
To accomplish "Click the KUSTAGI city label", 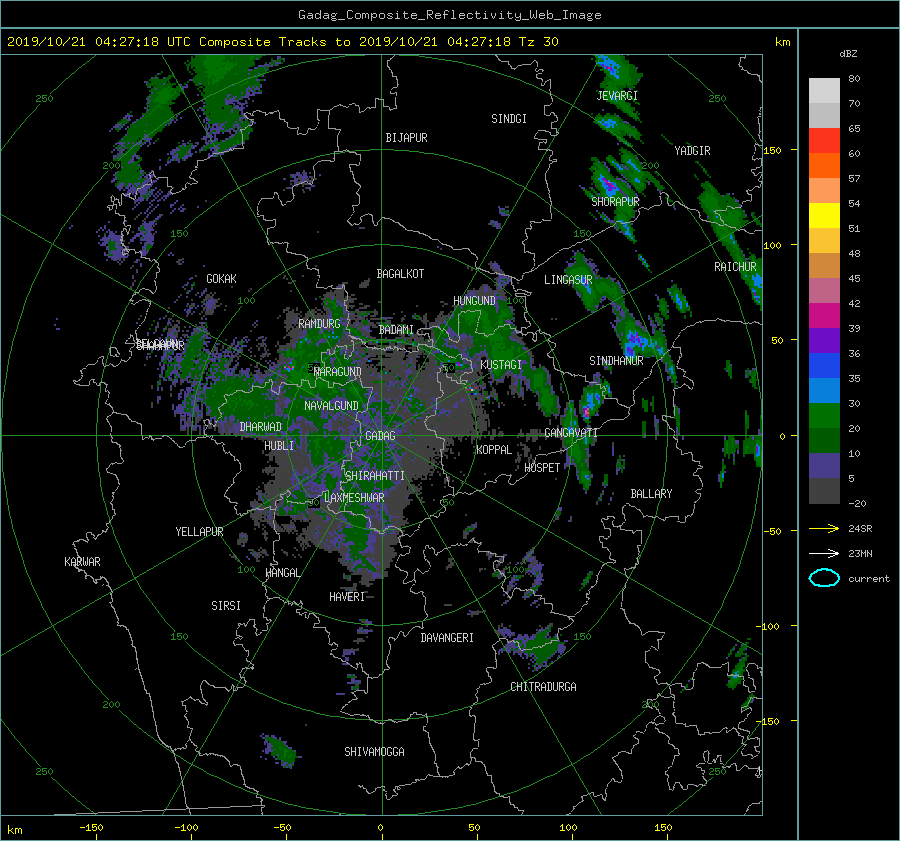I will [x=501, y=365].
